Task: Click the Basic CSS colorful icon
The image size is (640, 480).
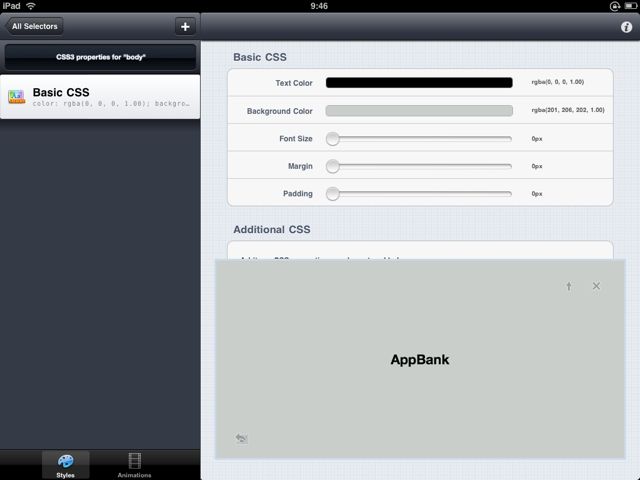Action: tap(16, 97)
